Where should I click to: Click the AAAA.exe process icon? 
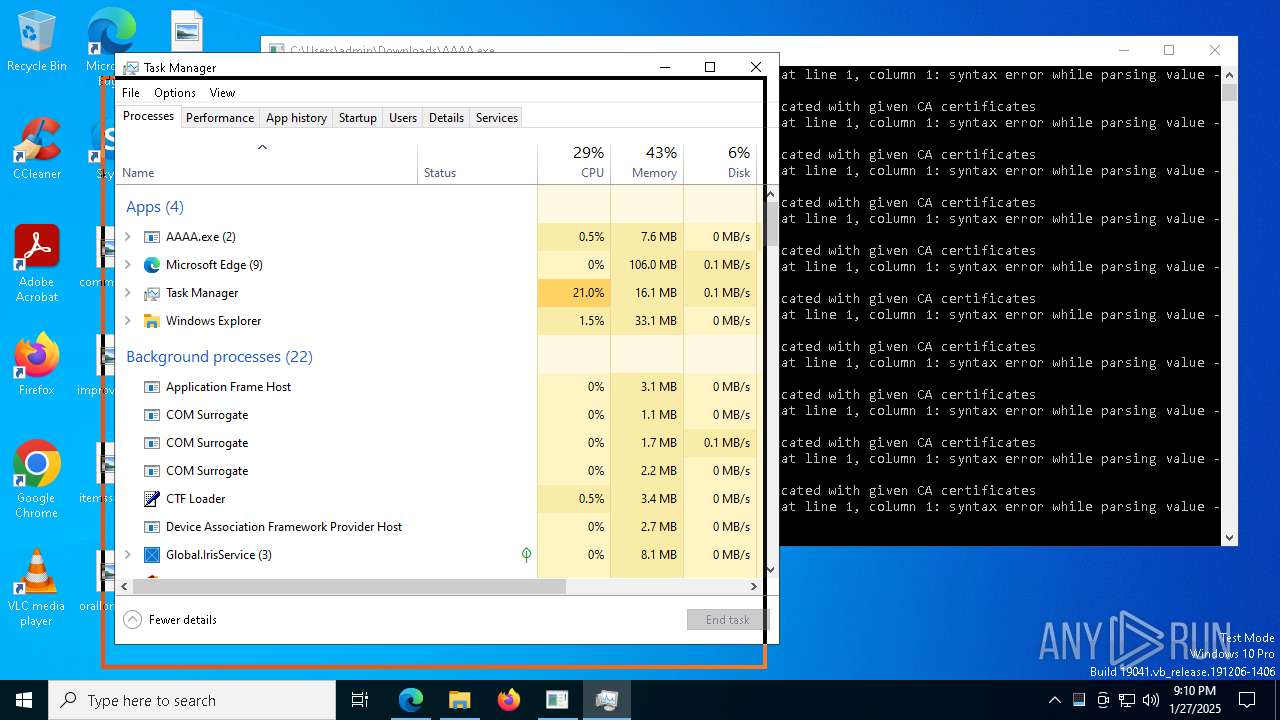(152, 237)
